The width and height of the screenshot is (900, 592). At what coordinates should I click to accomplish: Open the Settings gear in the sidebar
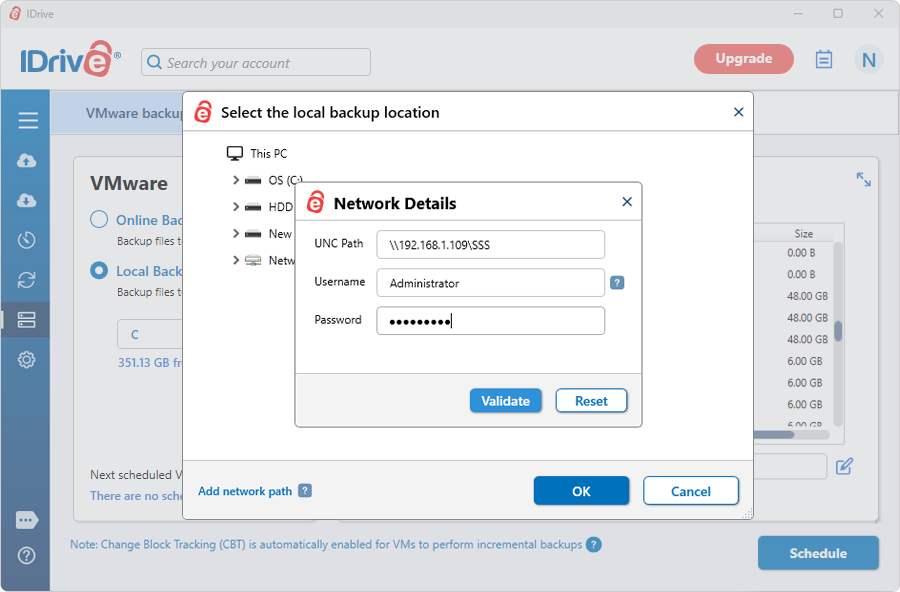(x=27, y=360)
